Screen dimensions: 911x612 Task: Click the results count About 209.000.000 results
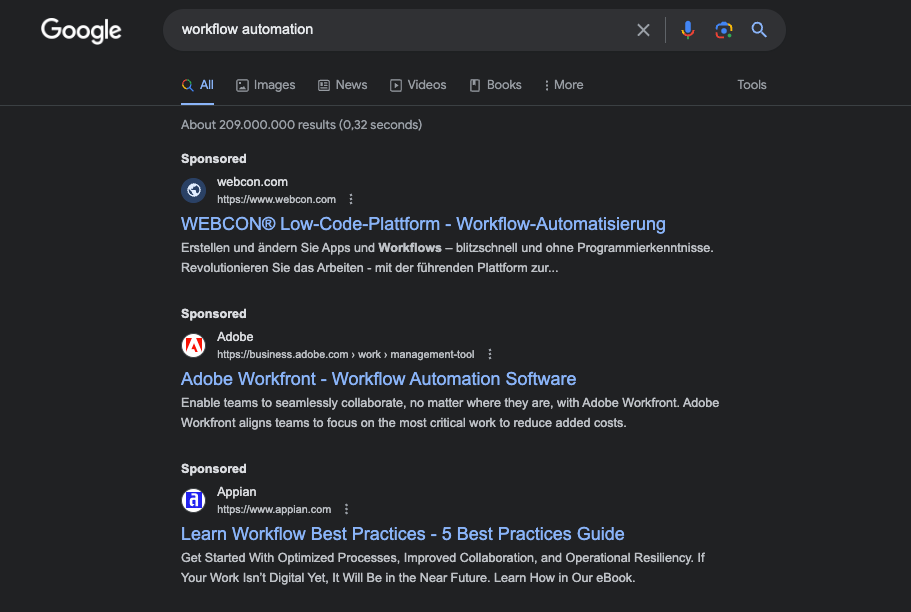(x=302, y=125)
